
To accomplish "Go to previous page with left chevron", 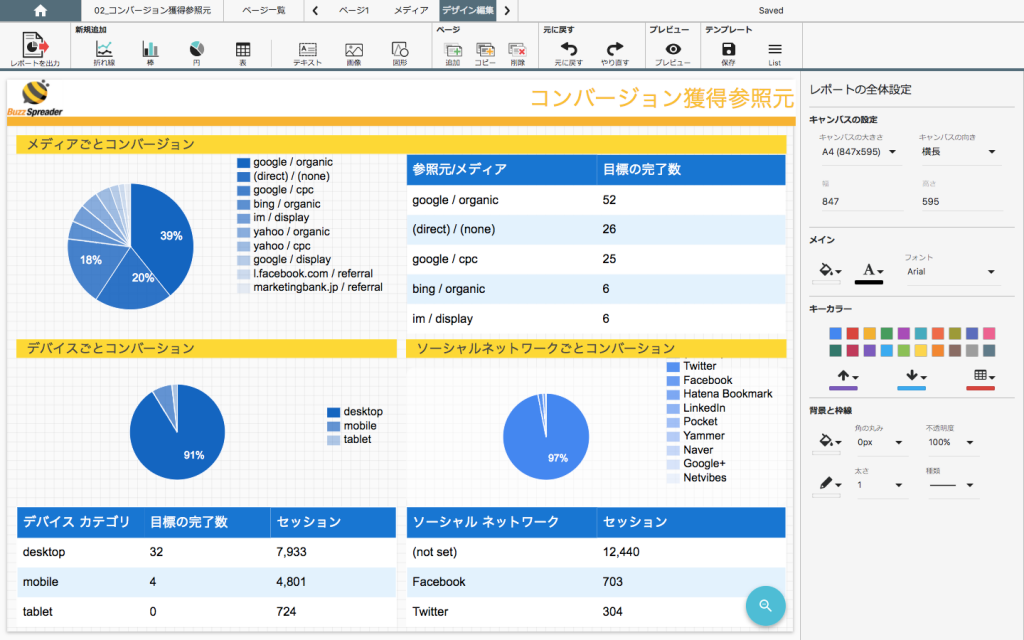I will pos(315,10).
